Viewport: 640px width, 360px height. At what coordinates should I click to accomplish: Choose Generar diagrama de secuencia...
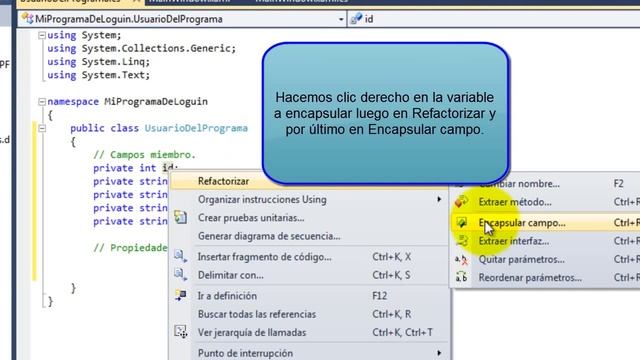[309, 236]
